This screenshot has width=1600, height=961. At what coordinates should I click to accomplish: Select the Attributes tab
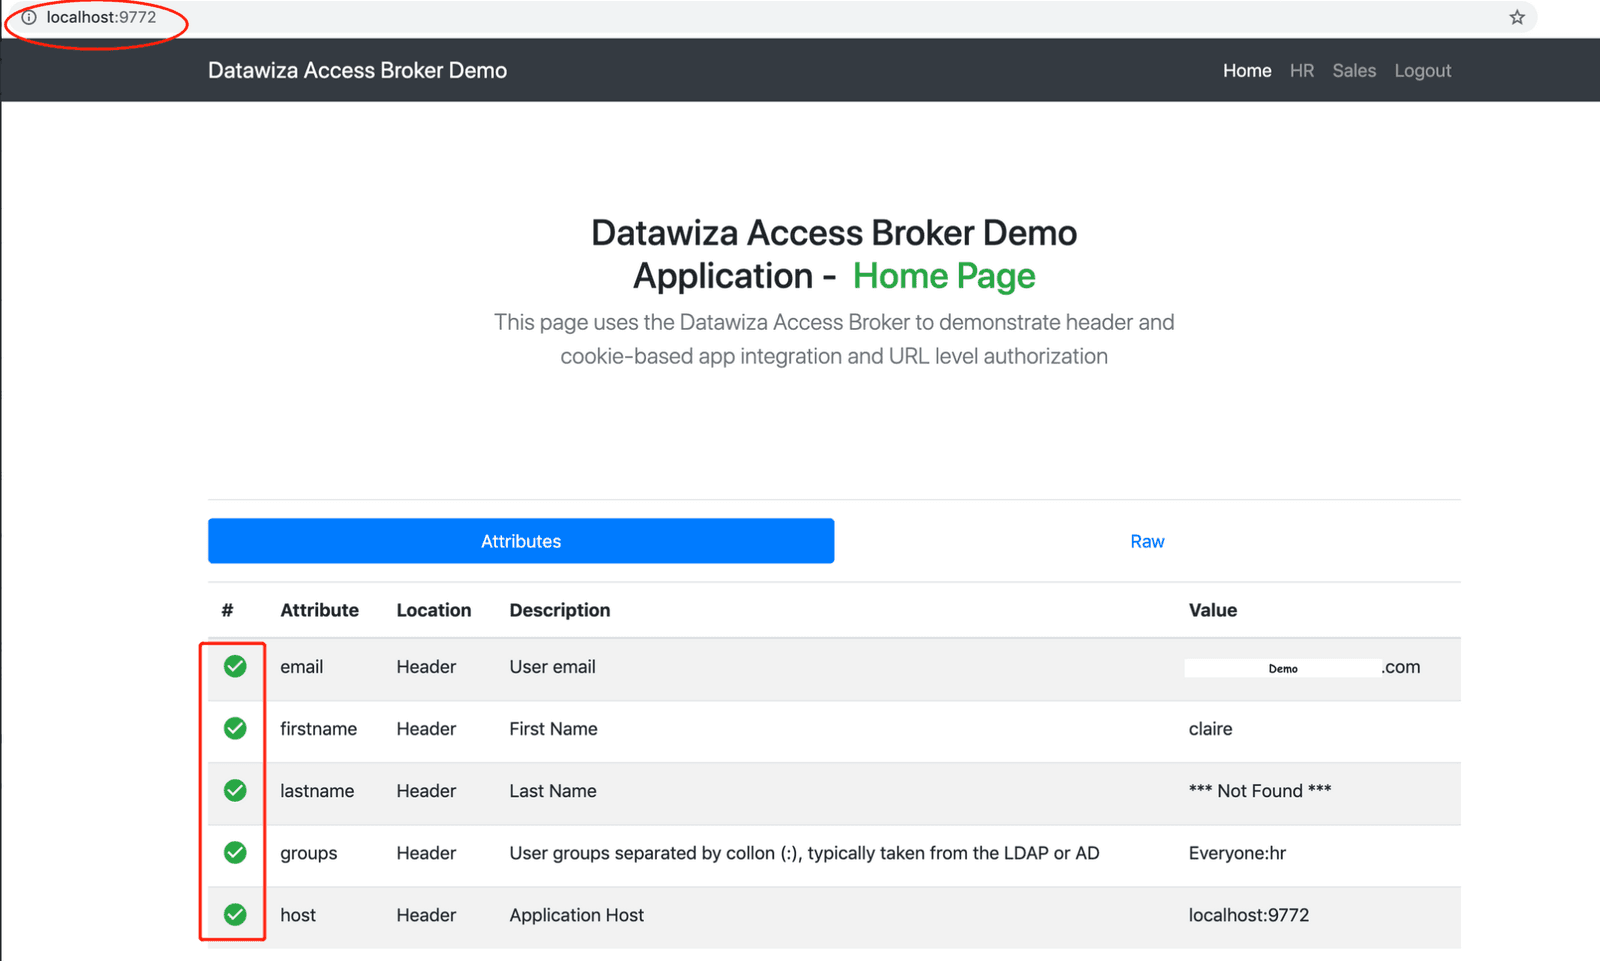click(521, 541)
